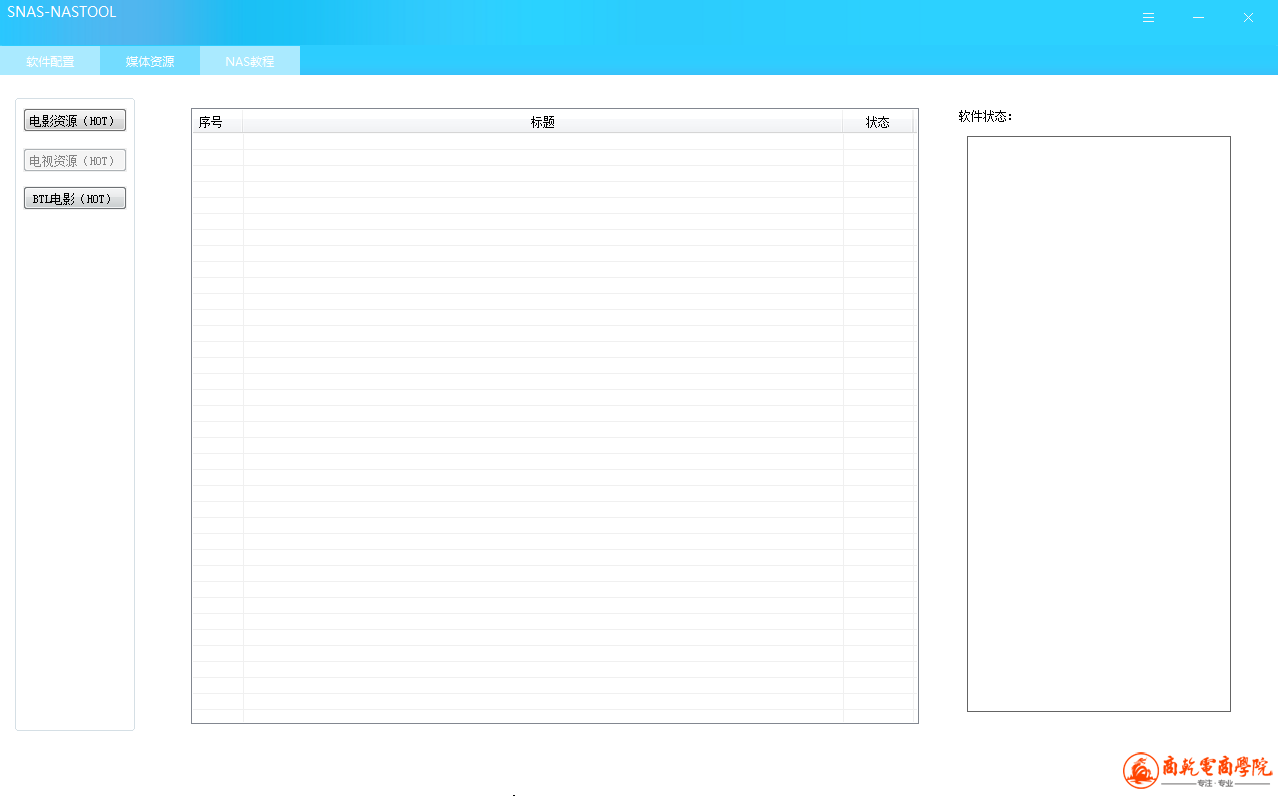
Task: Click the 状态 column header
Action: pyautogui.click(x=877, y=122)
